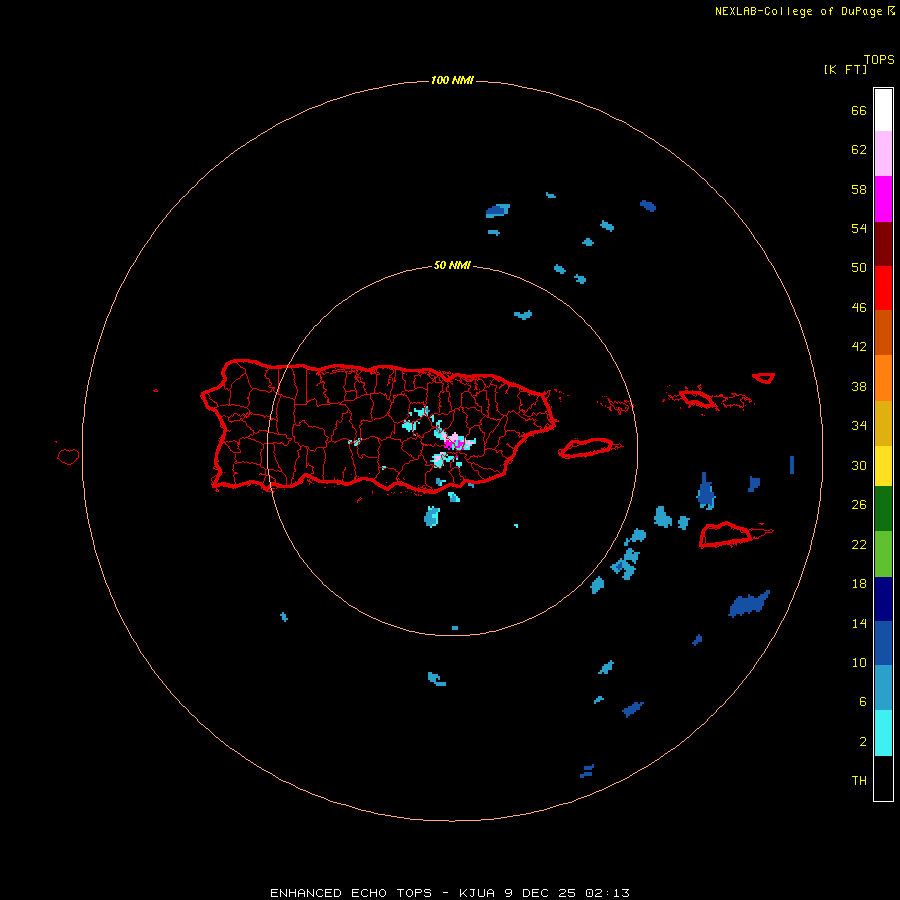Click the 2 value on the scale
The image size is (900, 900).
coord(862,742)
